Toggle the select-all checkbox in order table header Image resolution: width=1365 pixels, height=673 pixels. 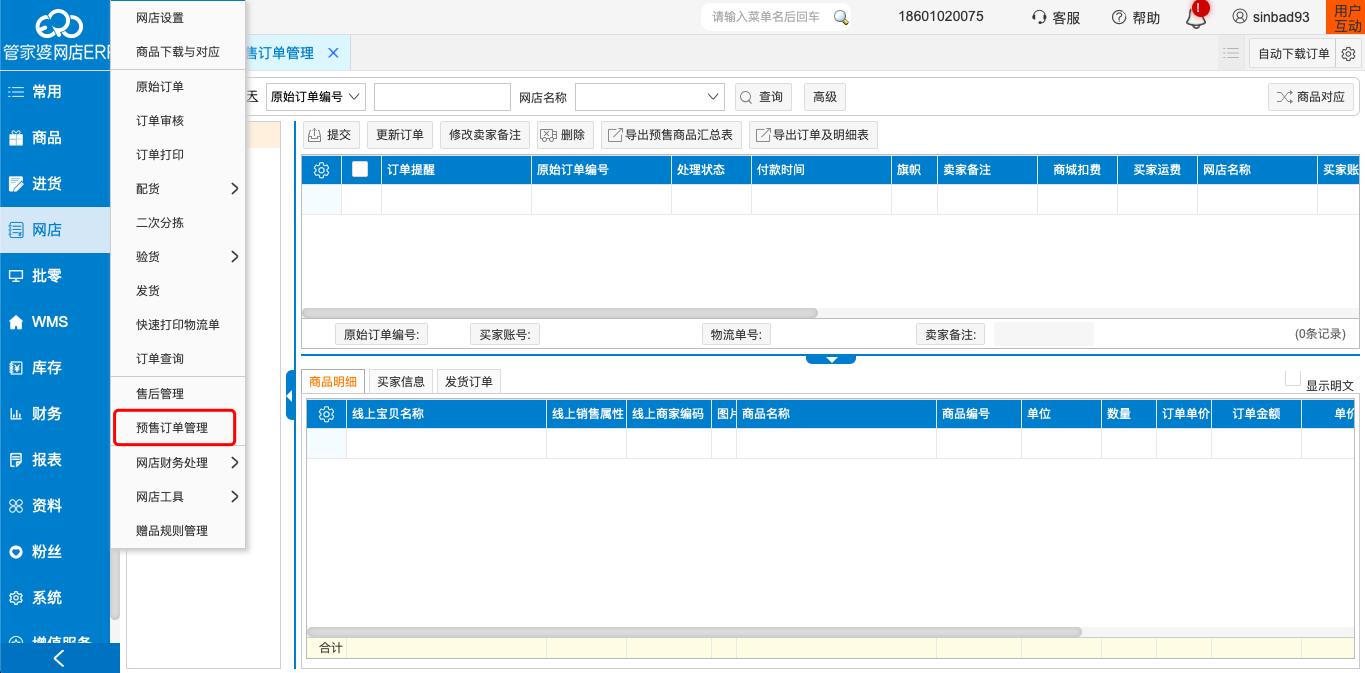[360, 169]
